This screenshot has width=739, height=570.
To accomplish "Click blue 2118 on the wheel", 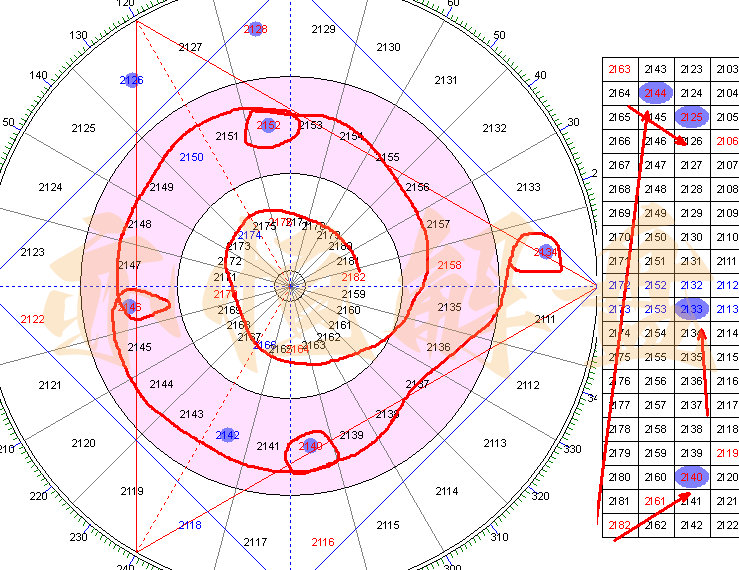I will point(190,525).
